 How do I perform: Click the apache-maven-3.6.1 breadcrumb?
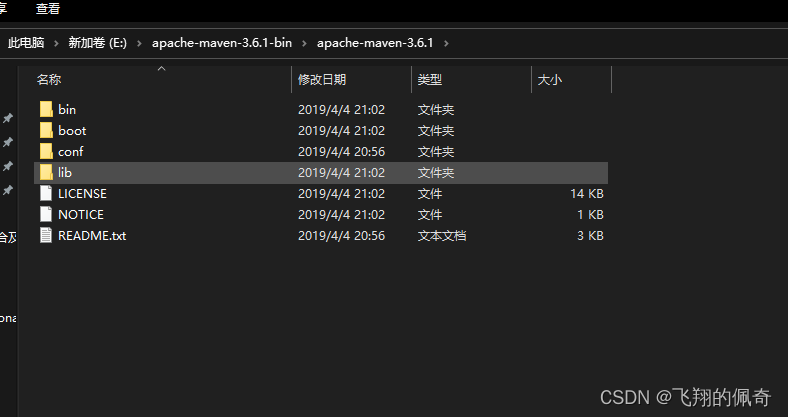pos(375,43)
